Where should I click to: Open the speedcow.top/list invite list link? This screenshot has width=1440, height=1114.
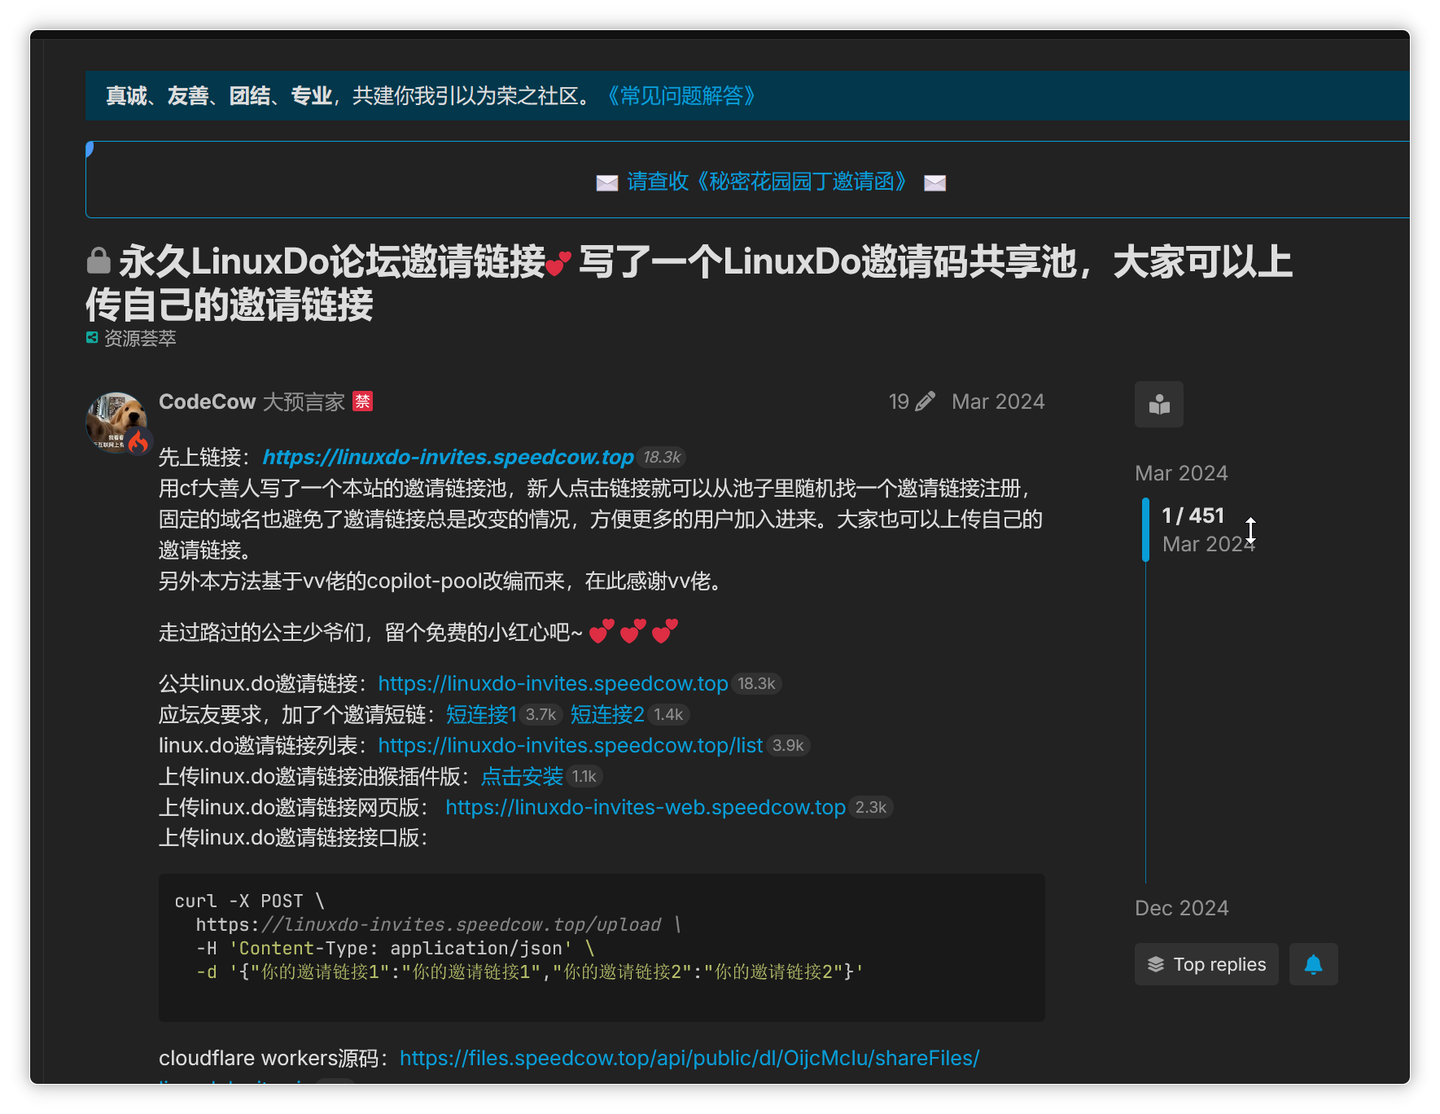click(x=570, y=744)
